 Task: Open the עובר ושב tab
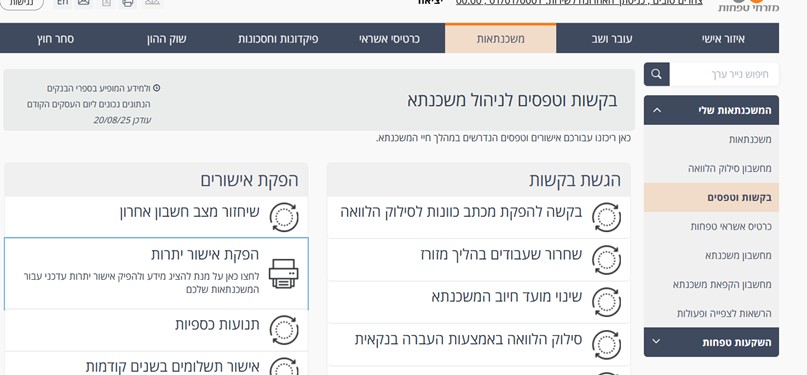[x=612, y=39]
